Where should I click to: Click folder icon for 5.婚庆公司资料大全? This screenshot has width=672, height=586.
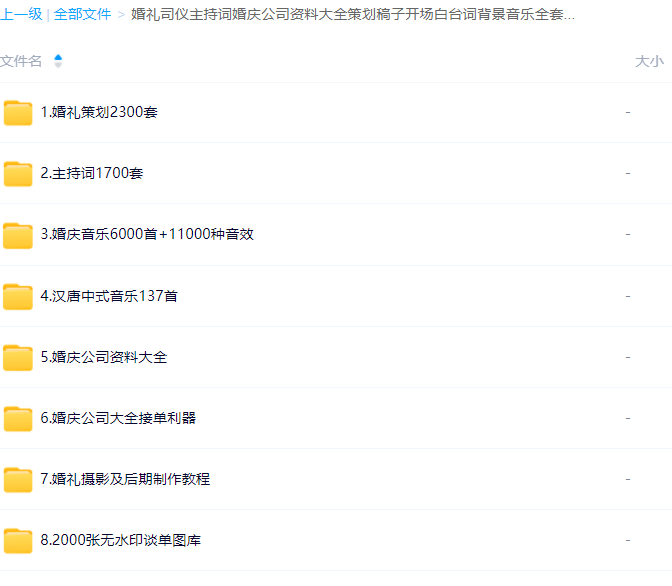click(18, 358)
